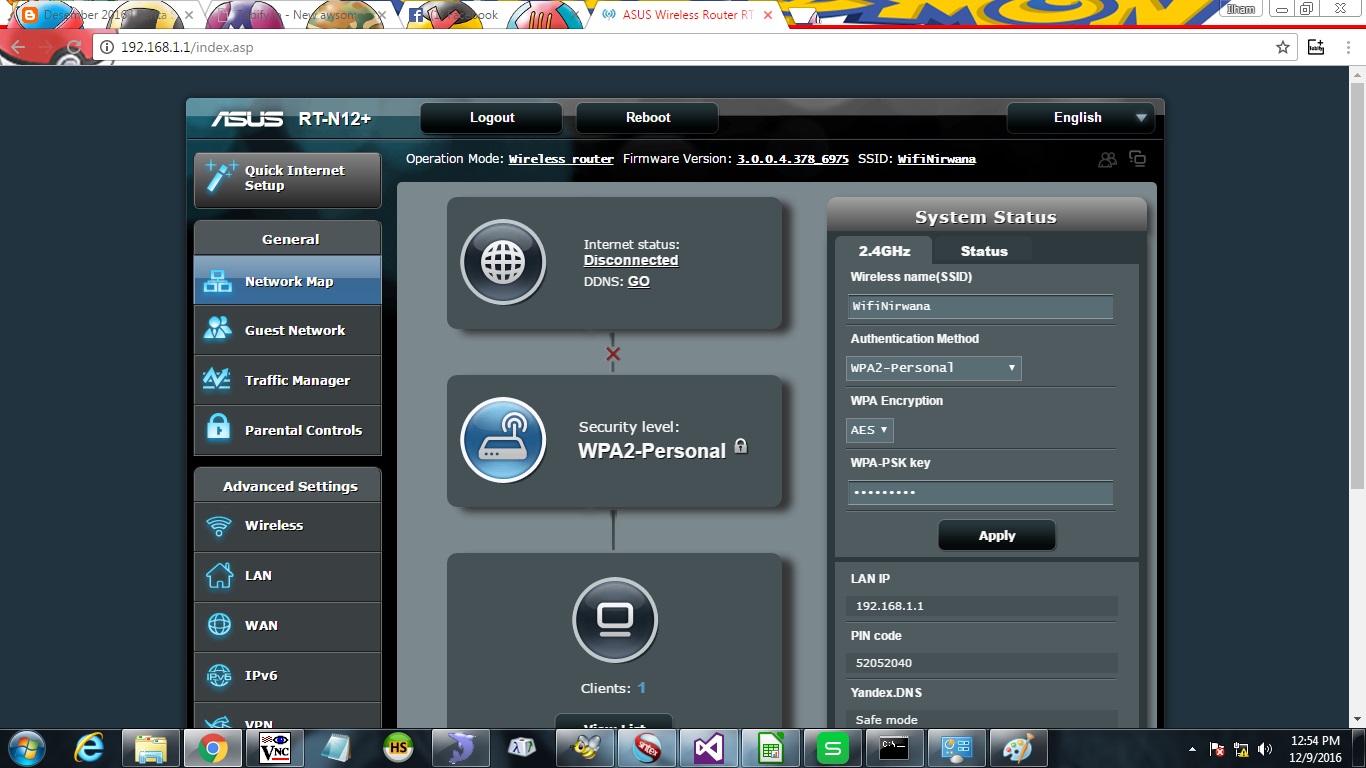Apply the wireless settings
The width and height of the screenshot is (1366, 768).
click(996, 535)
